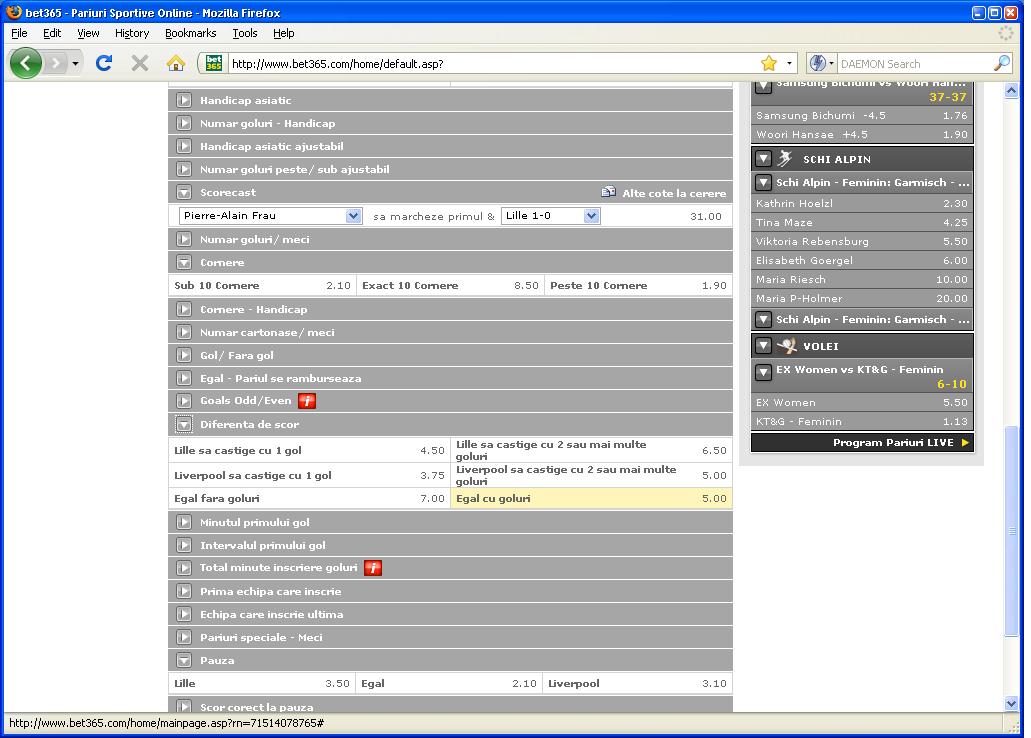Viewport: 1031px width, 738px height.
Task: Reload the current page
Action: [x=104, y=63]
